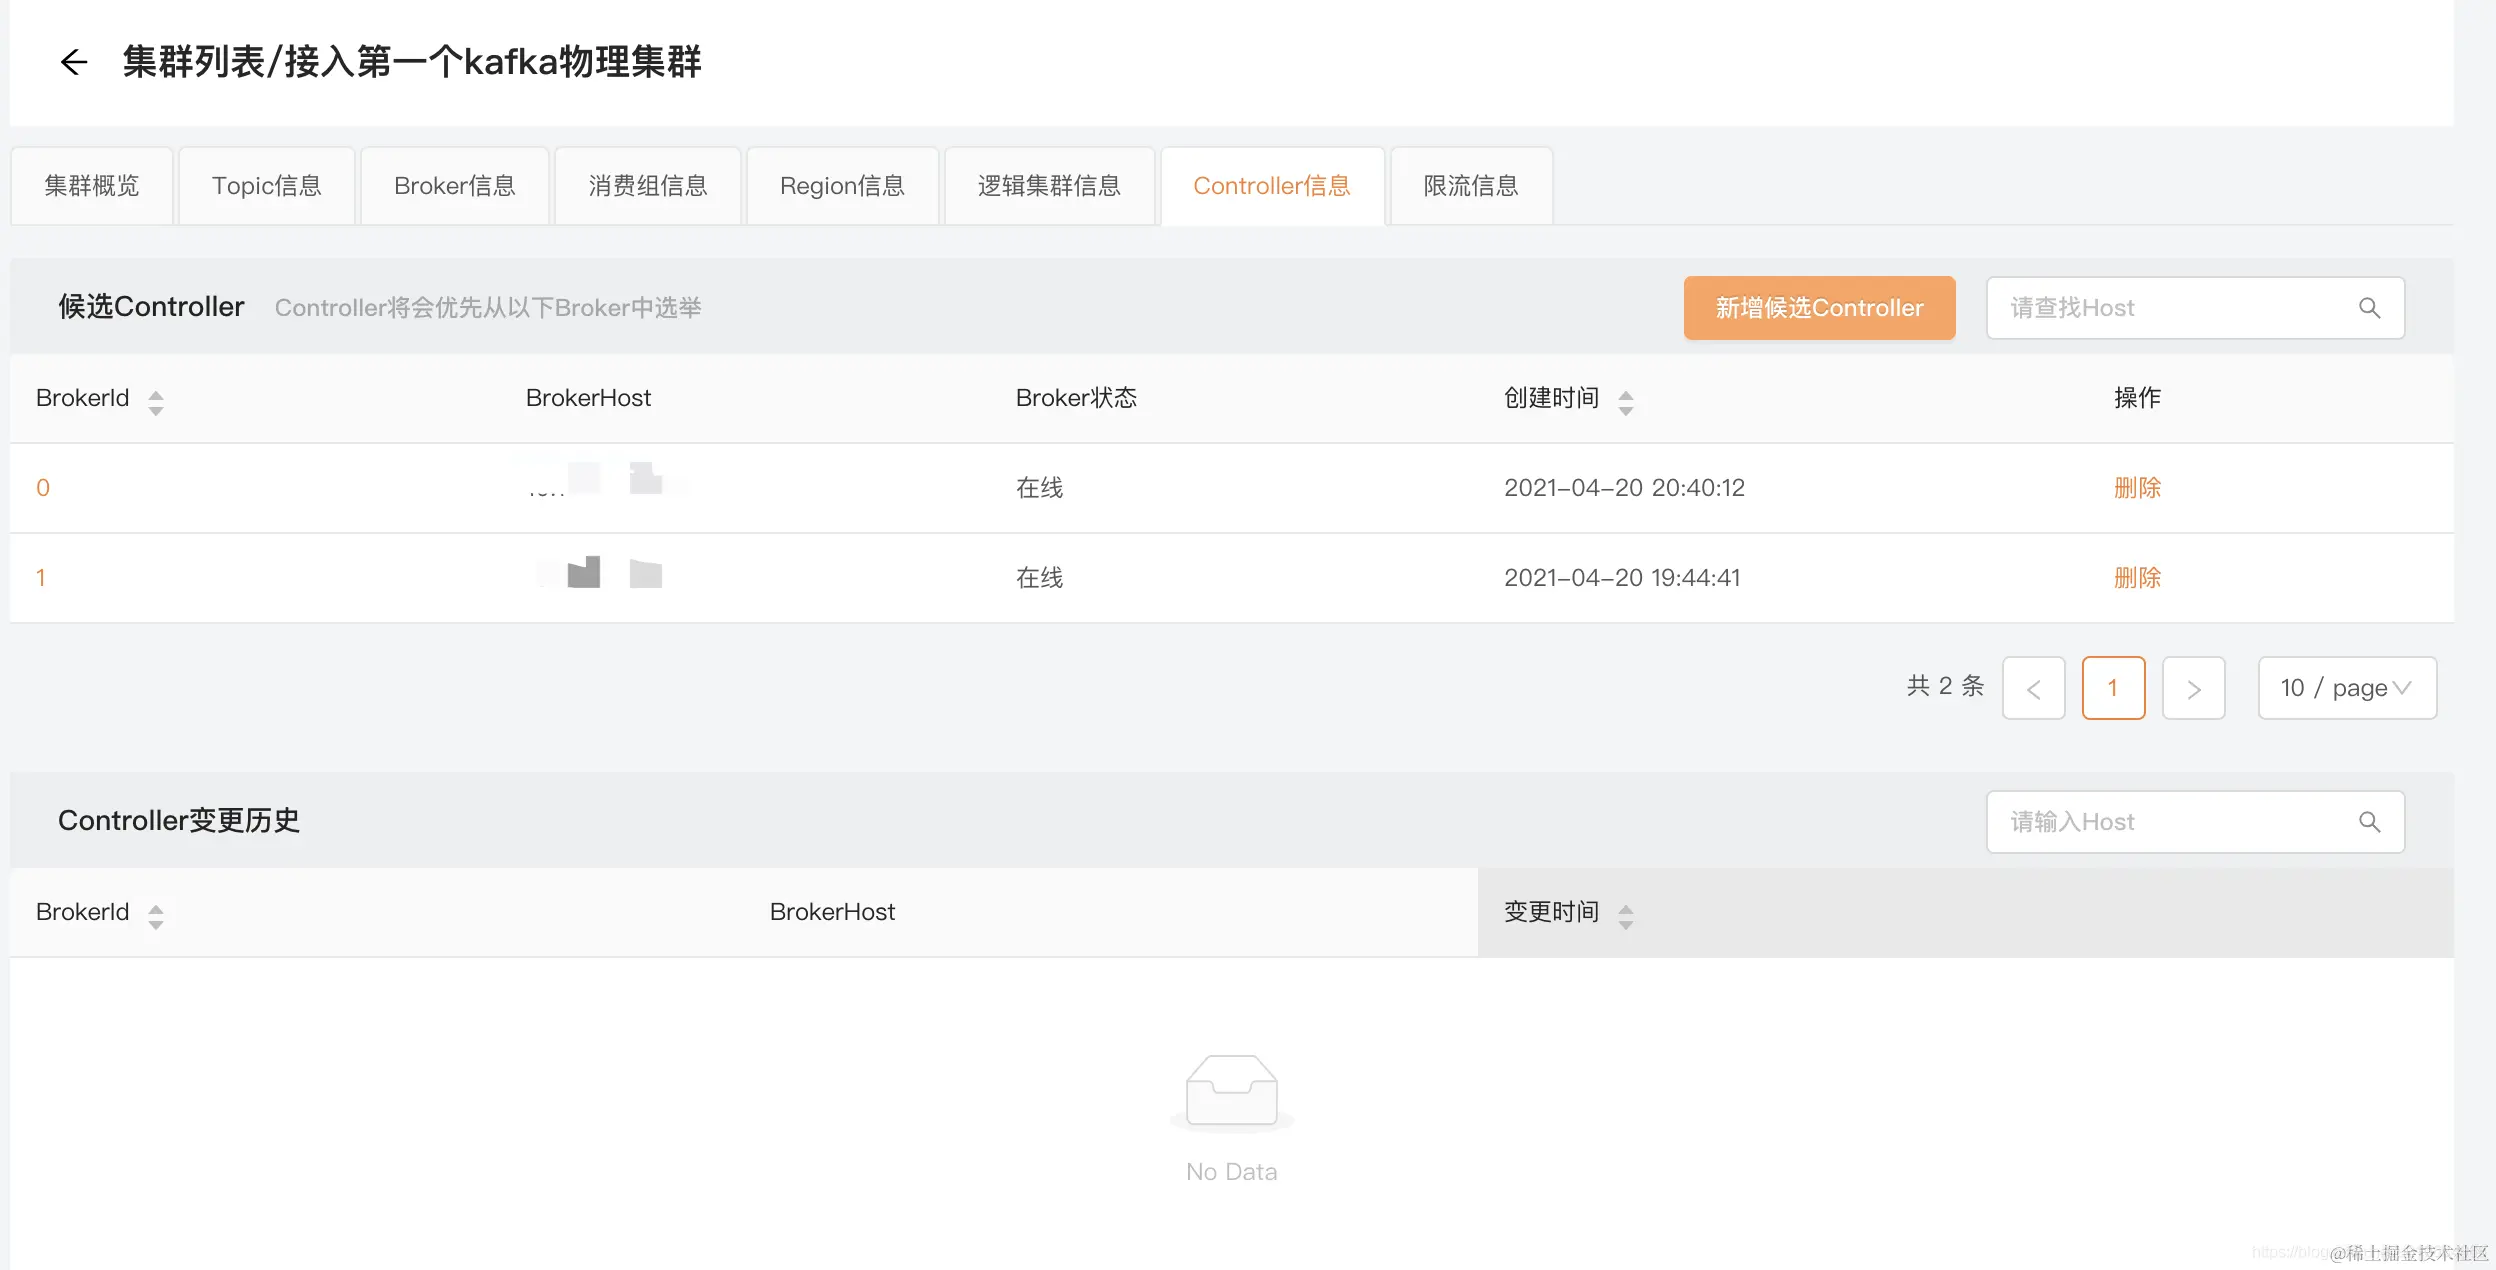Screen dimensions: 2496x1270
Task: Switch to the 限流信息 tab
Action: point(1471,185)
